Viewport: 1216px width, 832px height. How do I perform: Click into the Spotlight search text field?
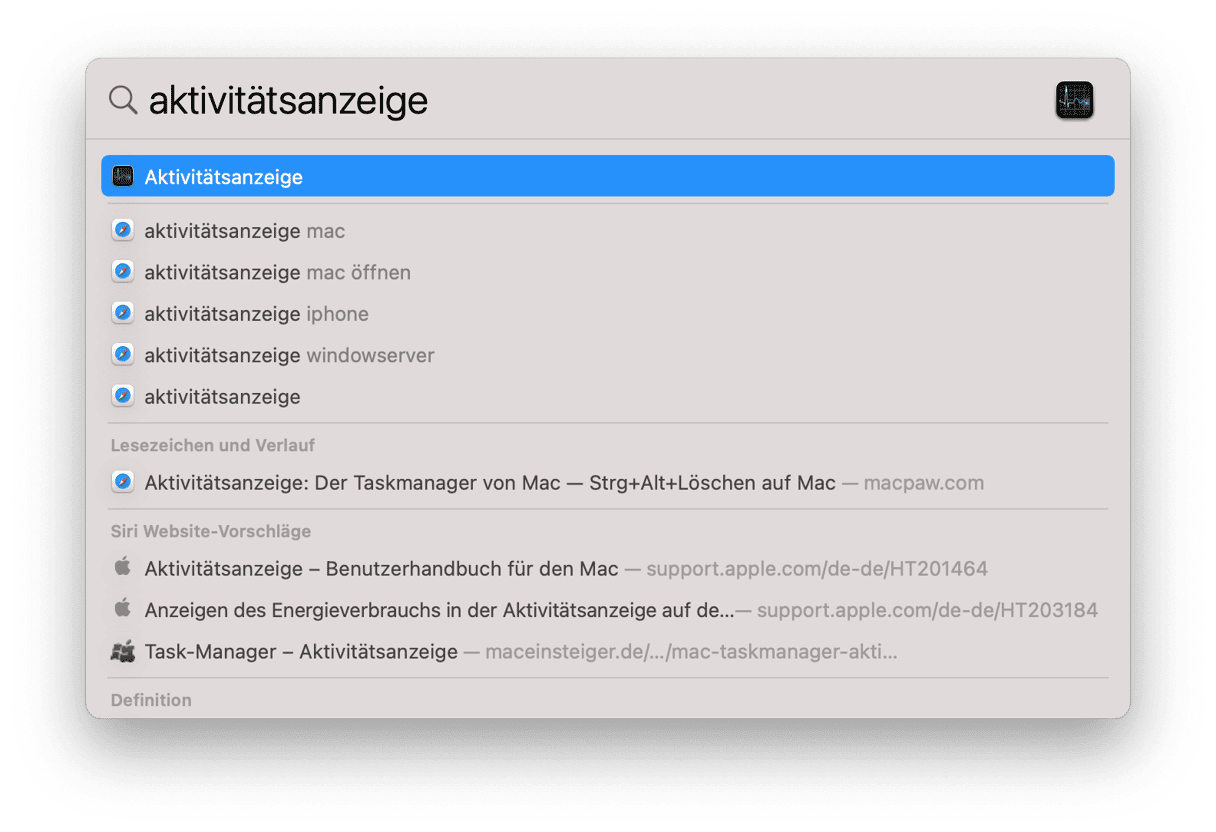(x=600, y=100)
